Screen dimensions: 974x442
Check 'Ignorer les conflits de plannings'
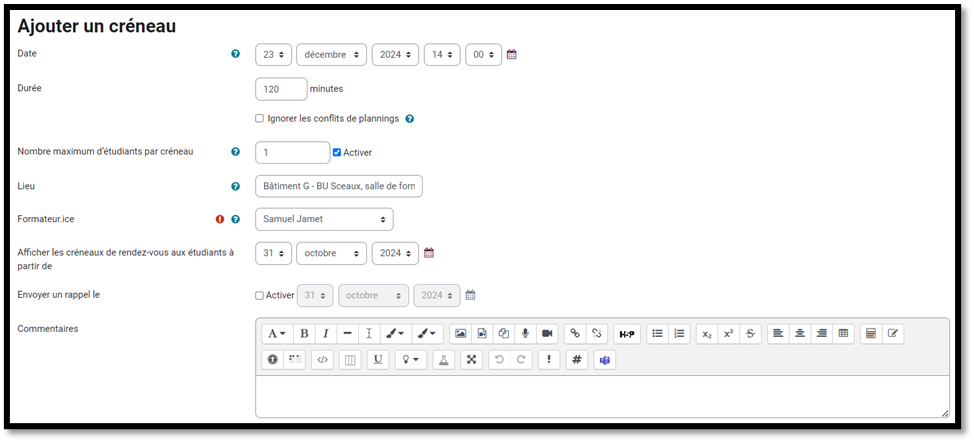tap(260, 118)
